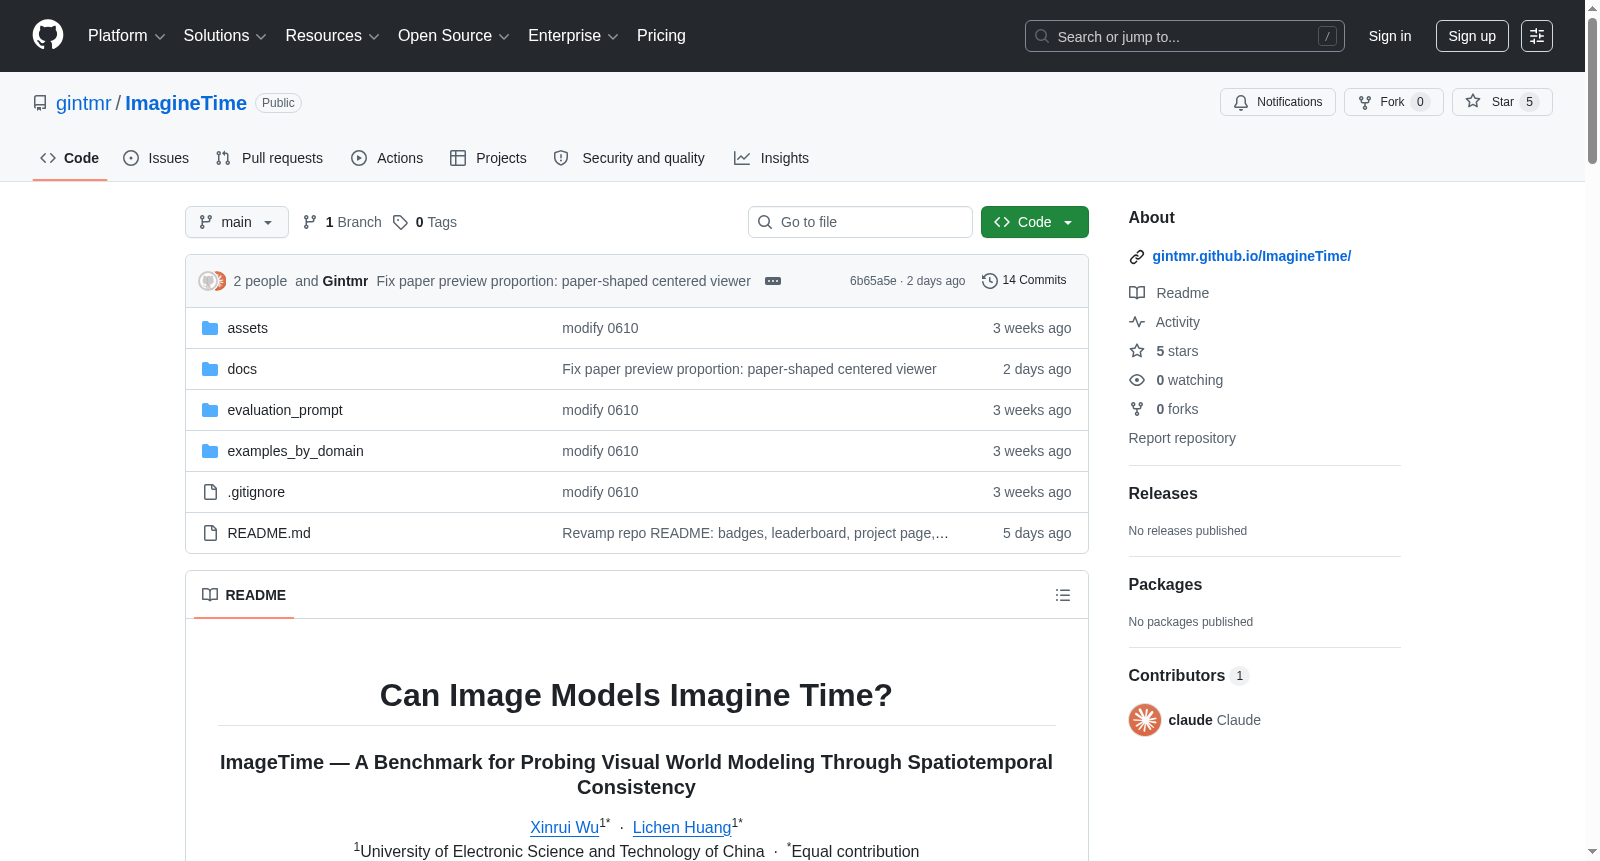Image resolution: width=1600 pixels, height=861 pixels.
Task: Go to the Projects tab
Action: (x=488, y=158)
